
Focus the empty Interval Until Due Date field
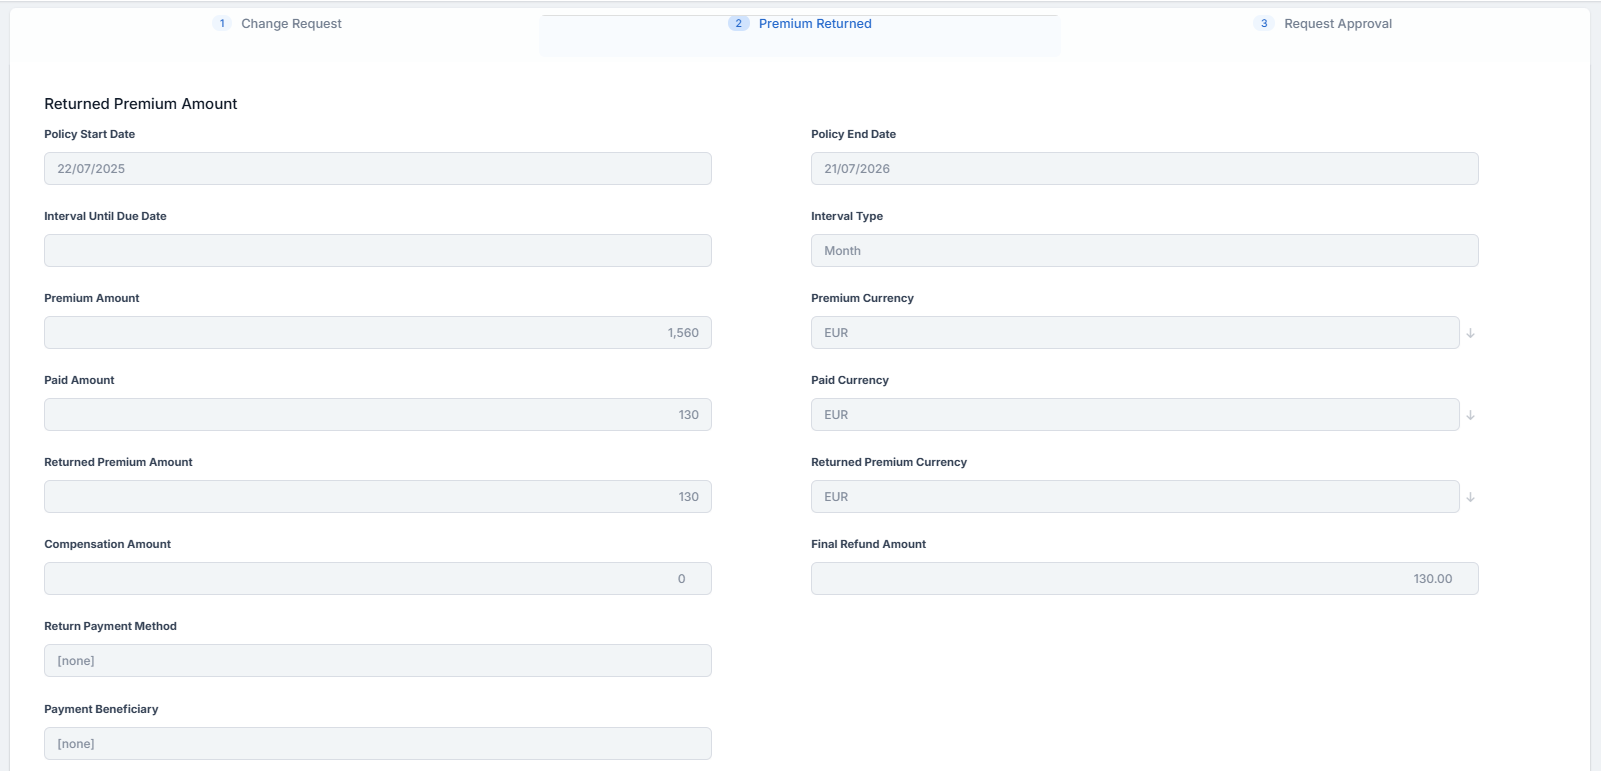(377, 251)
